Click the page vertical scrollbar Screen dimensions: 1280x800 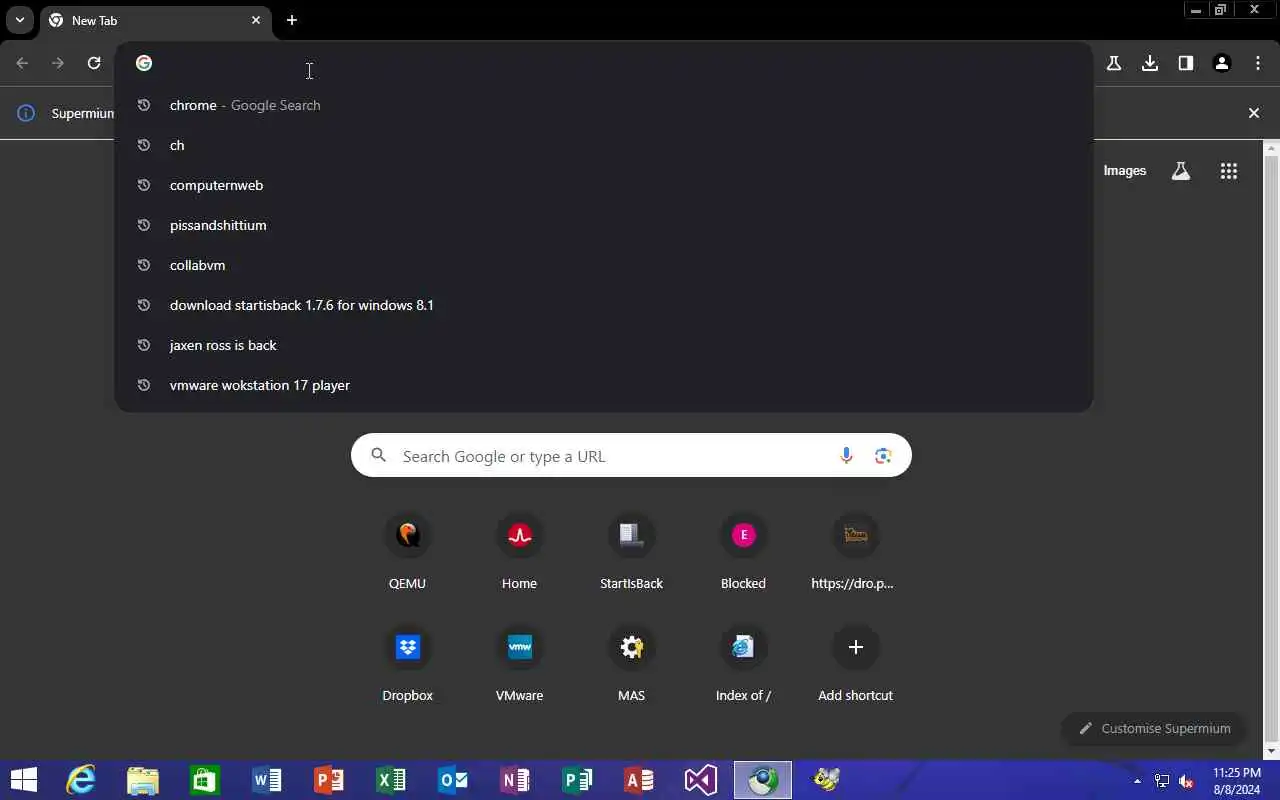[x=1272, y=450]
